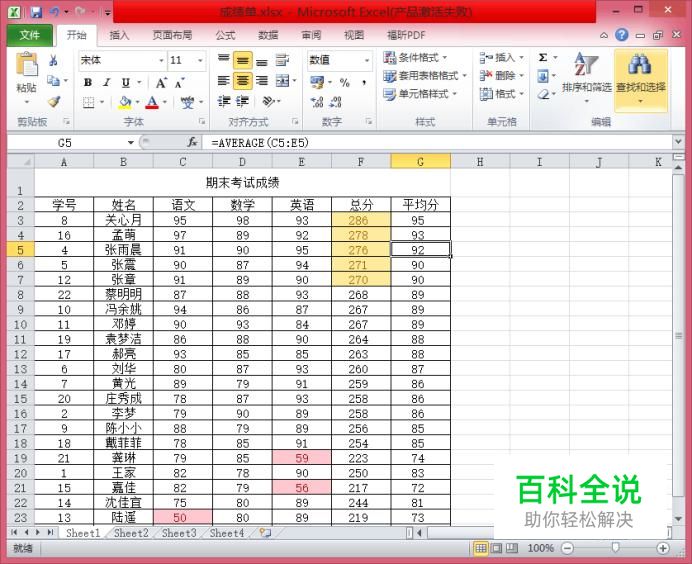Increase indent

click(x=242, y=102)
